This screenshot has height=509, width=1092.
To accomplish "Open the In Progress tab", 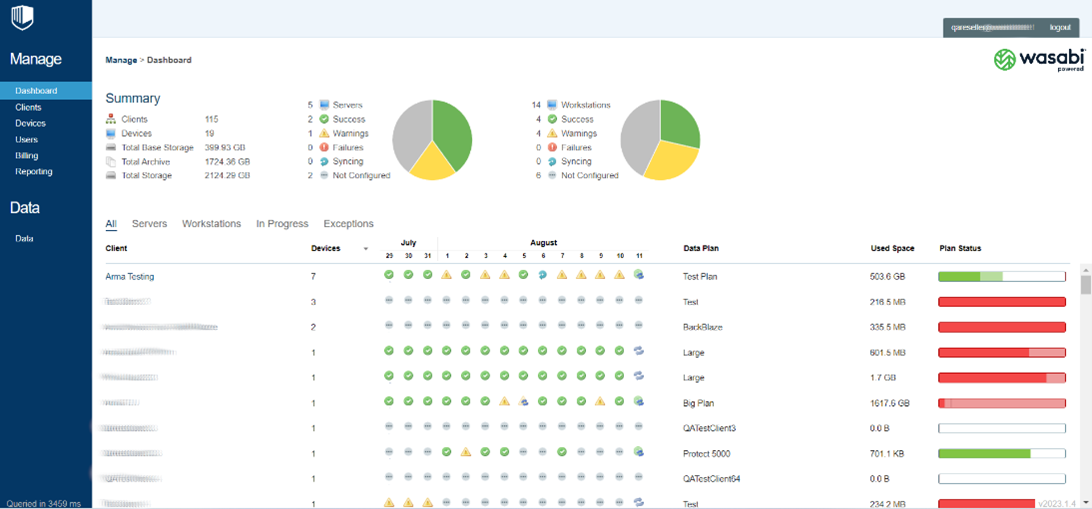I will tap(282, 224).
